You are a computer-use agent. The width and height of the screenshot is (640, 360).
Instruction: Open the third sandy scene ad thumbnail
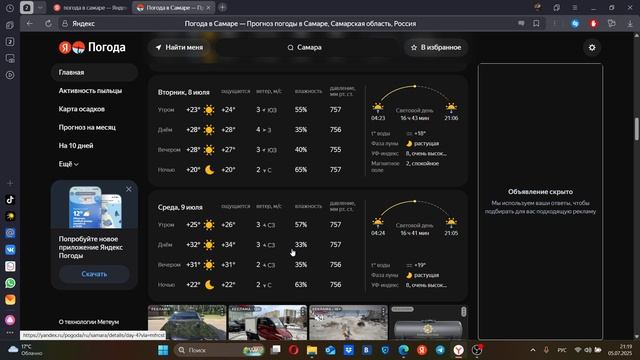349,322
